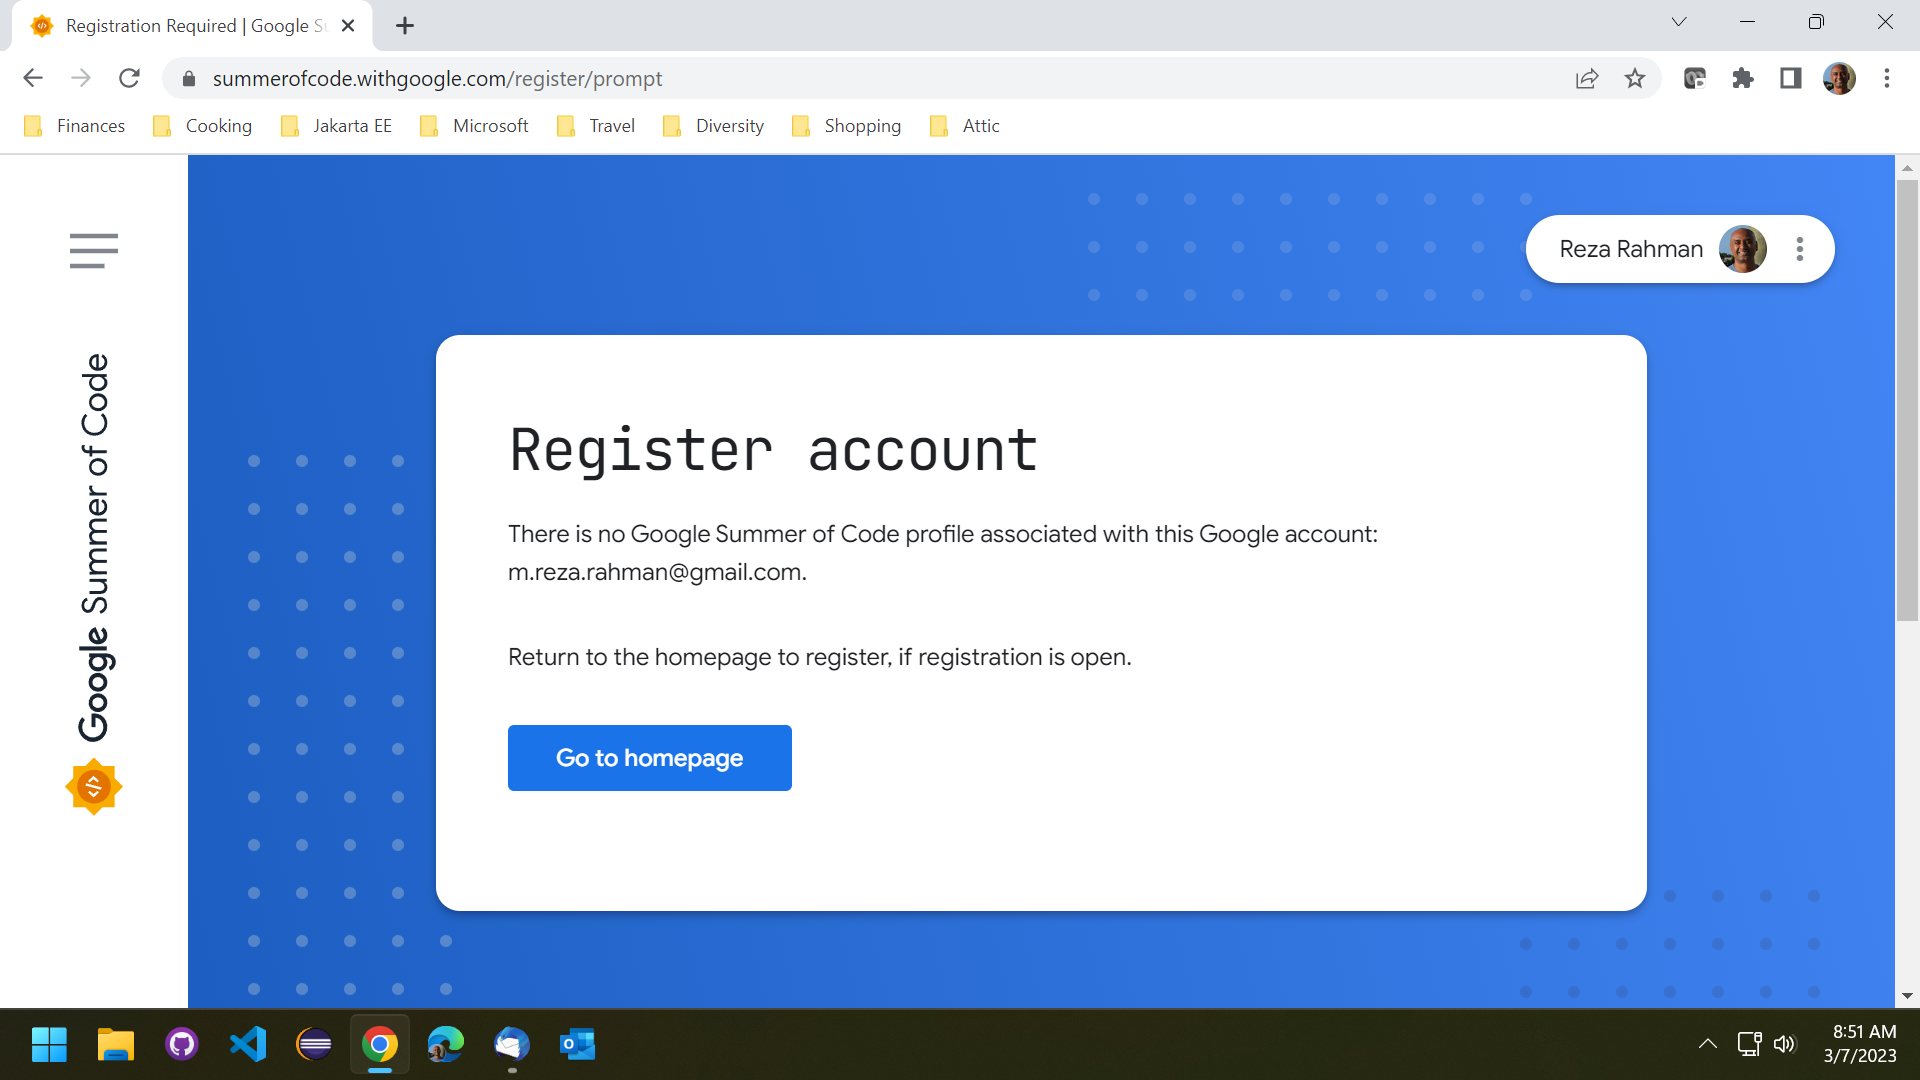Click the Return to the homepage sentence

click(820, 657)
